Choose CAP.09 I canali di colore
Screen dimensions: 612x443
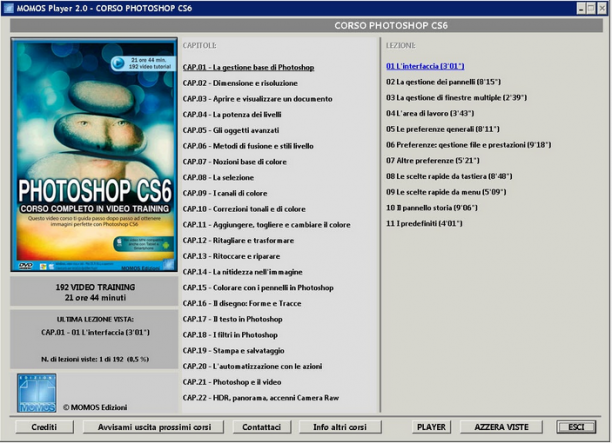point(225,193)
